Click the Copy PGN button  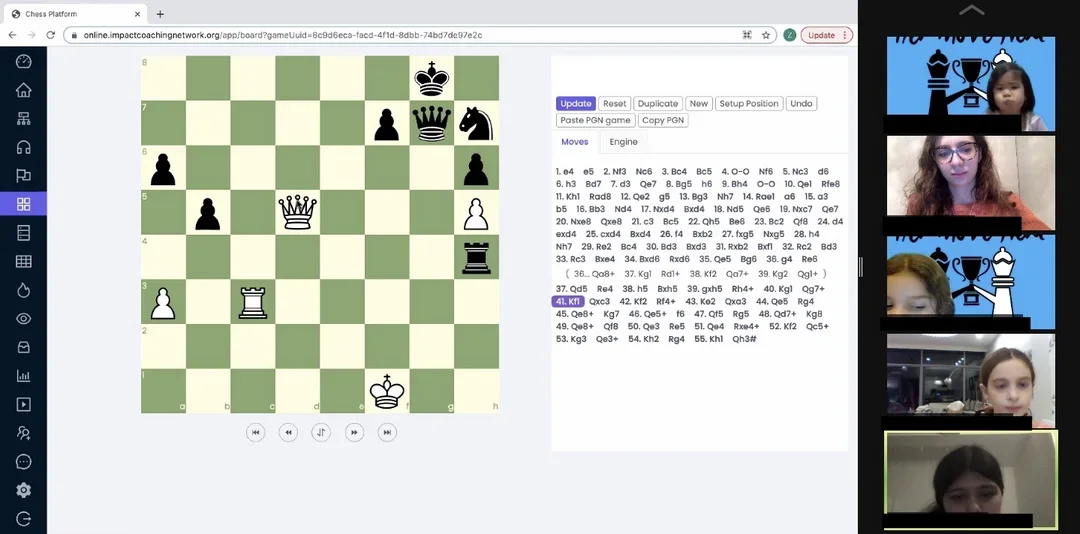[x=662, y=120]
